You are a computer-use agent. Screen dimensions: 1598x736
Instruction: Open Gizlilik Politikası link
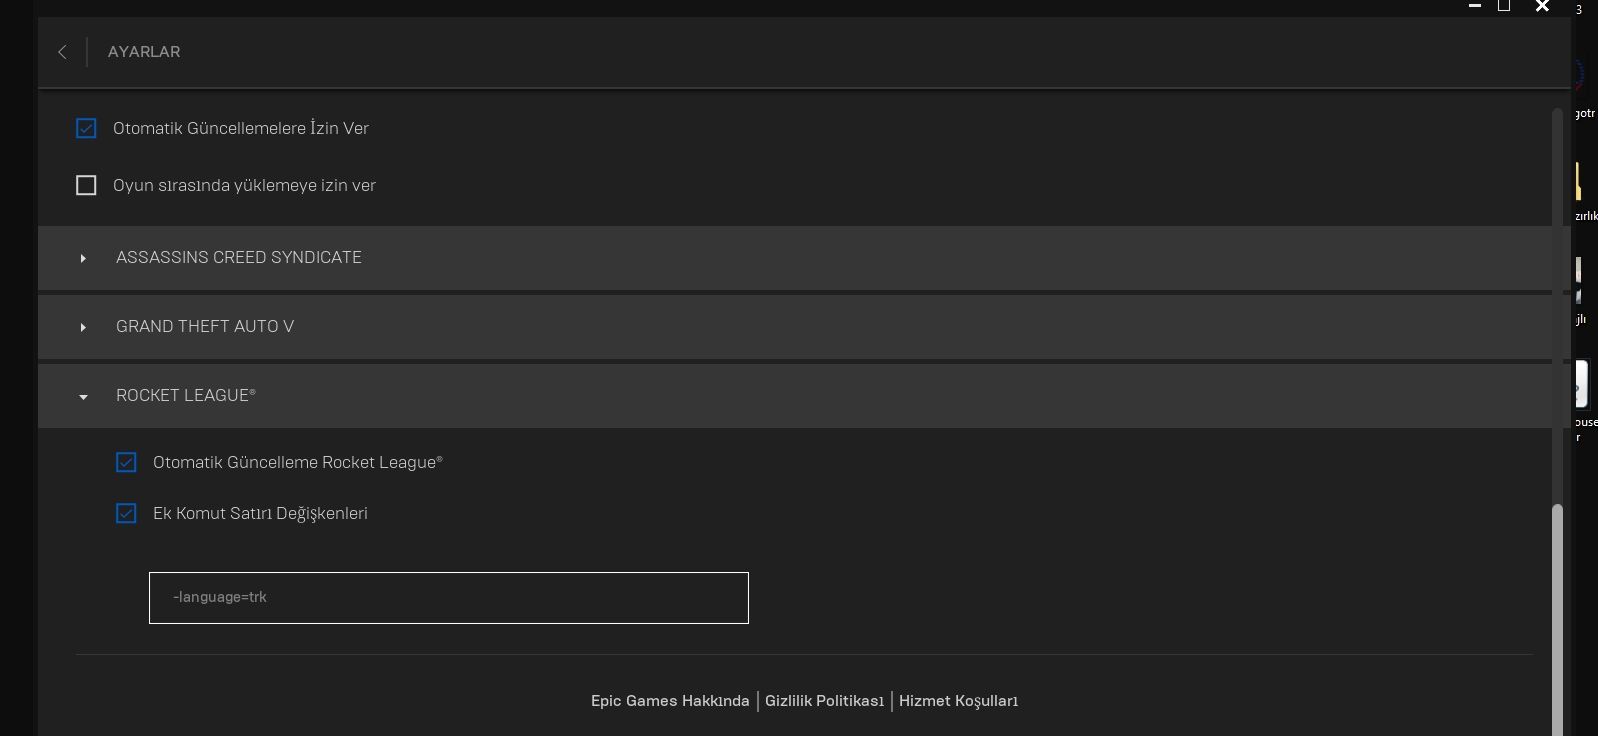click(824, 701)
